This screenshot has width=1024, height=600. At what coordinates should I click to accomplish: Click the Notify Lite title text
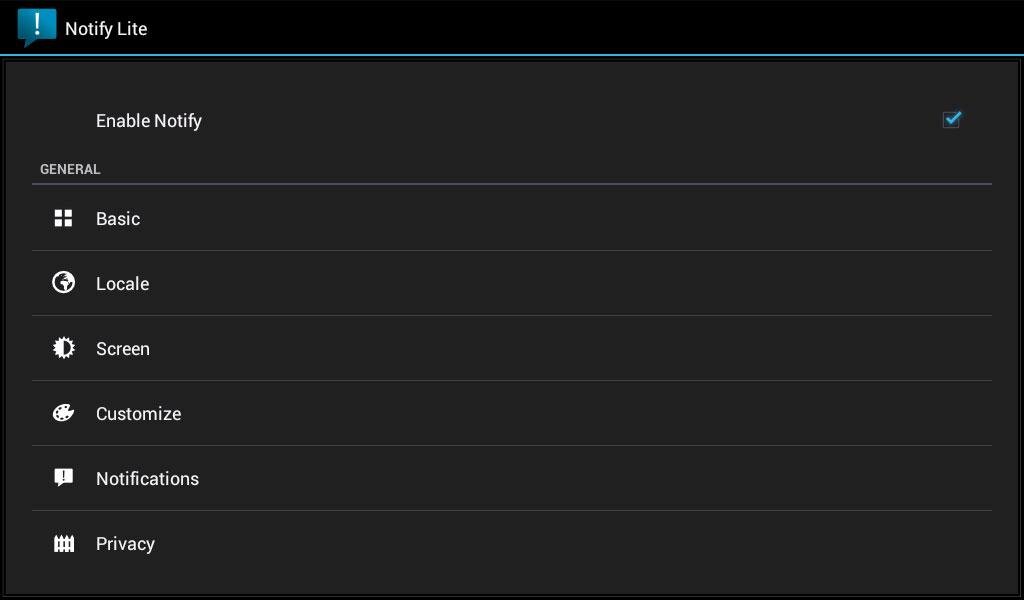(106, 29)
